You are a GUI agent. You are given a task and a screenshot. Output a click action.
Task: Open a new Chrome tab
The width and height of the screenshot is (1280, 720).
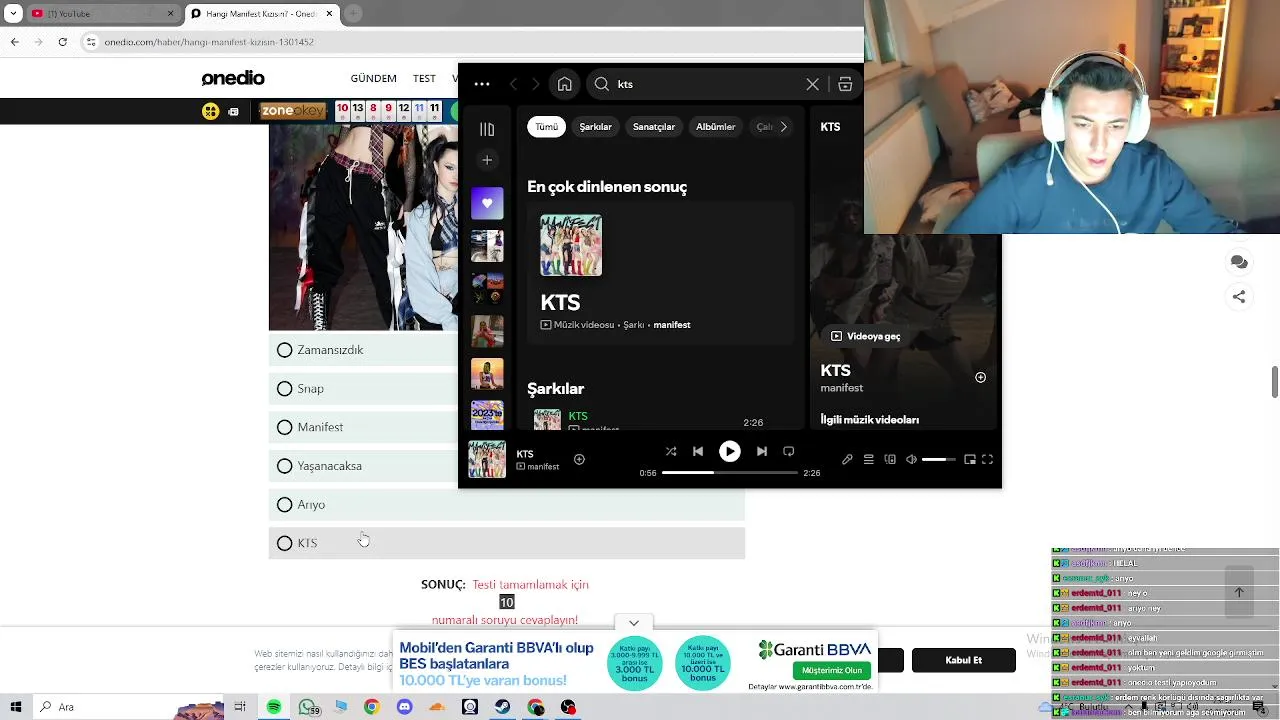click(x=354, y=14)
